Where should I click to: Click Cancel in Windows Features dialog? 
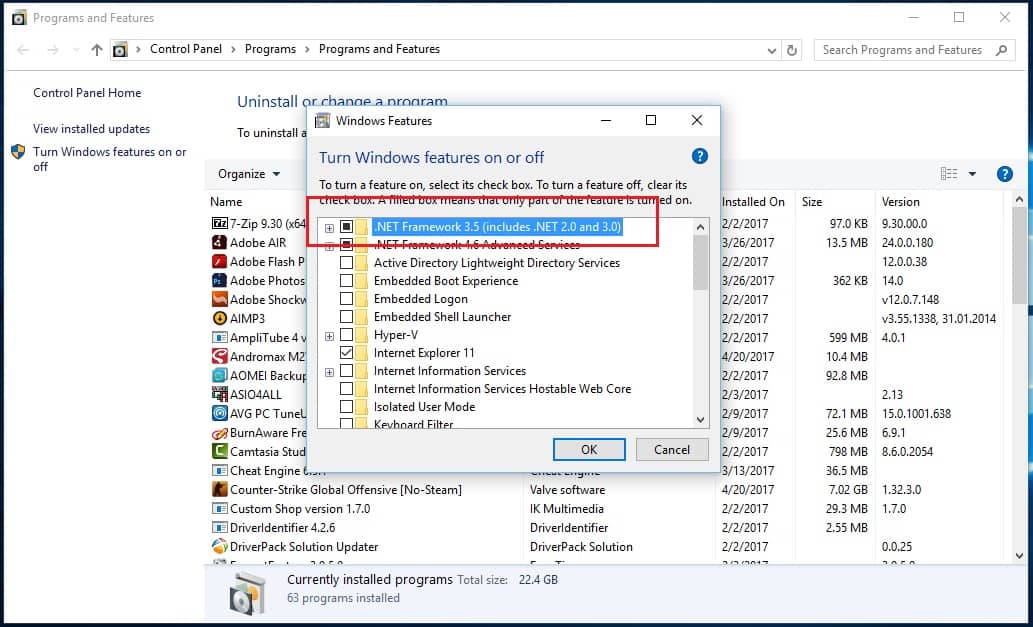click(x=672, y=450)
